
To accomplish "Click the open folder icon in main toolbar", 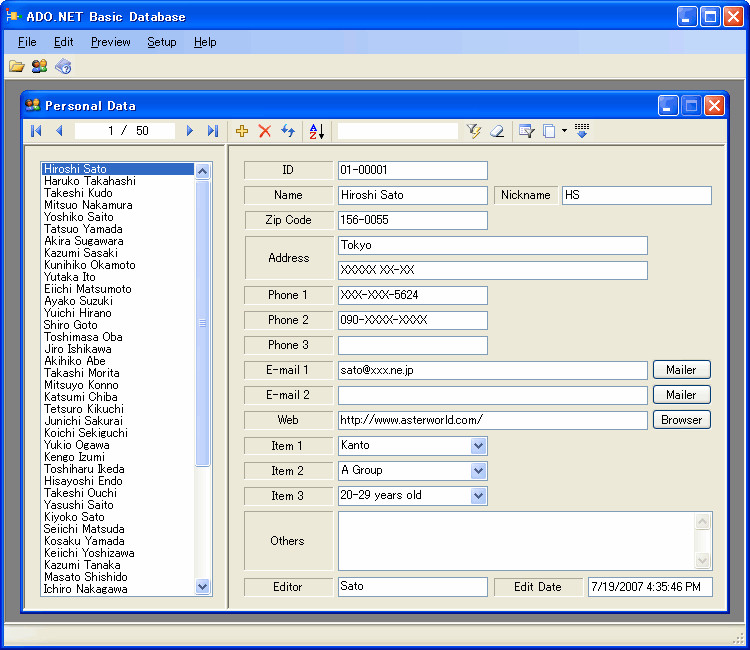I will [x=17, y=66].
